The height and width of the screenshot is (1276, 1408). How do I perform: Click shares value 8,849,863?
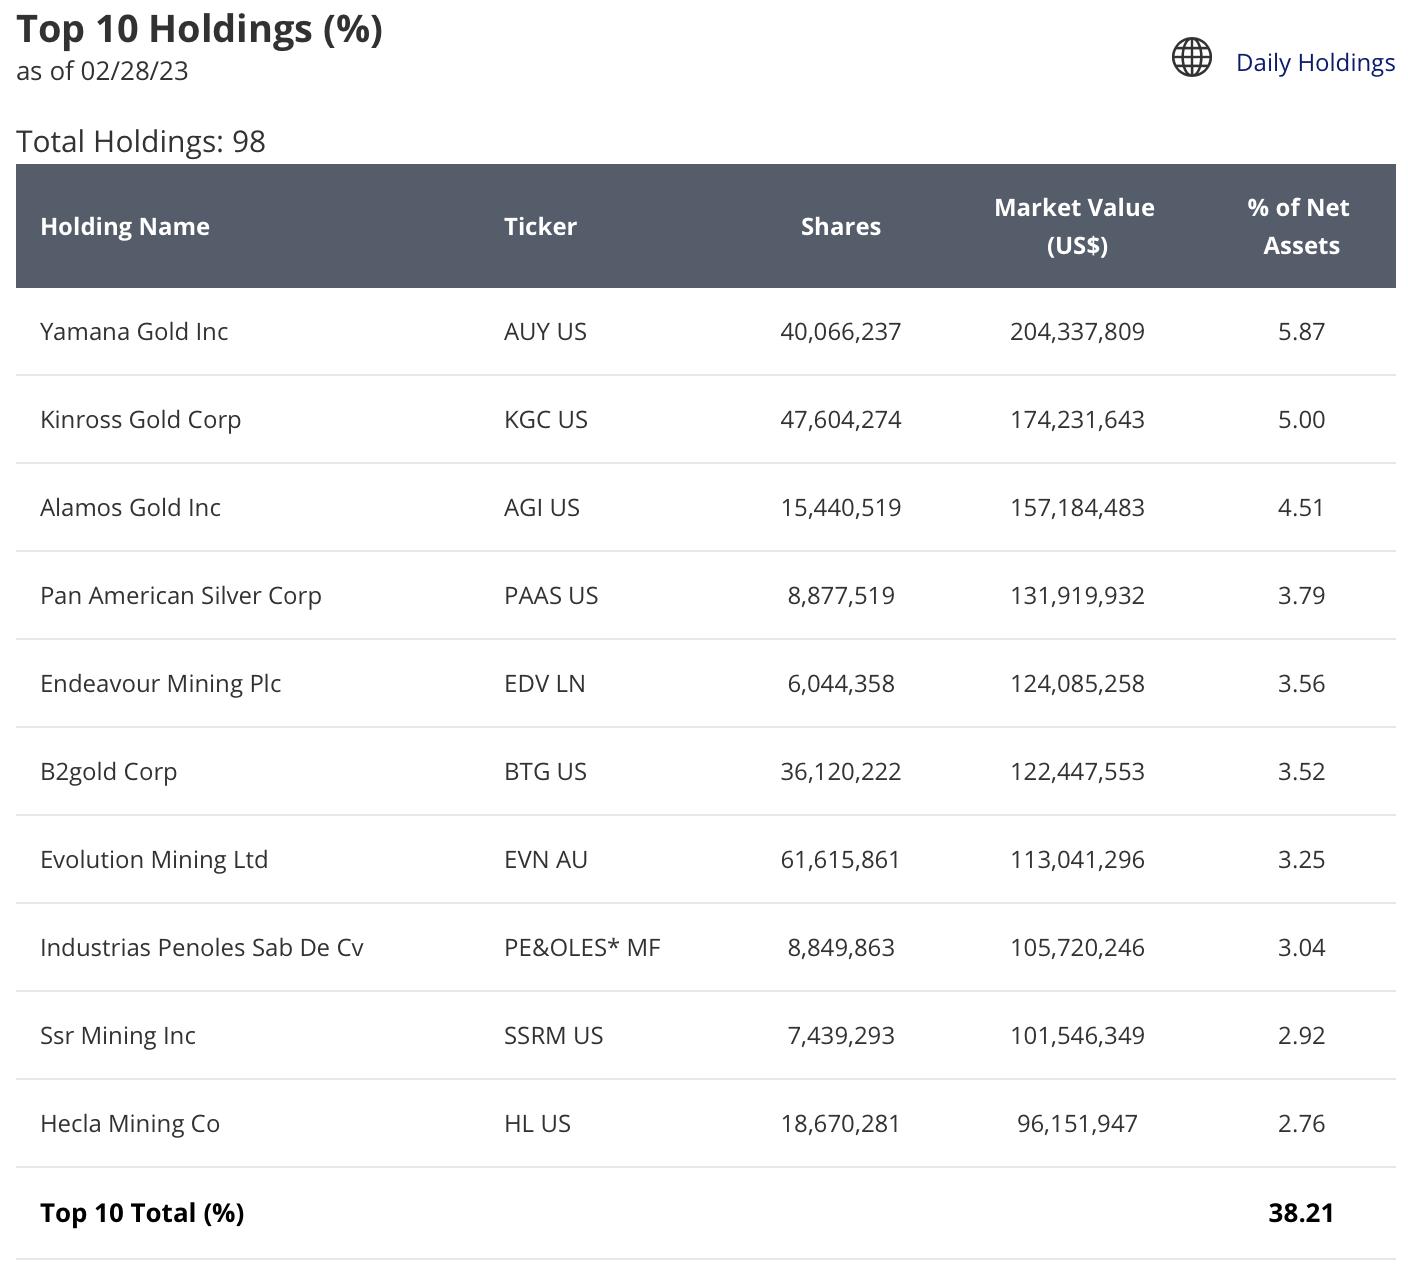(841, 947)
